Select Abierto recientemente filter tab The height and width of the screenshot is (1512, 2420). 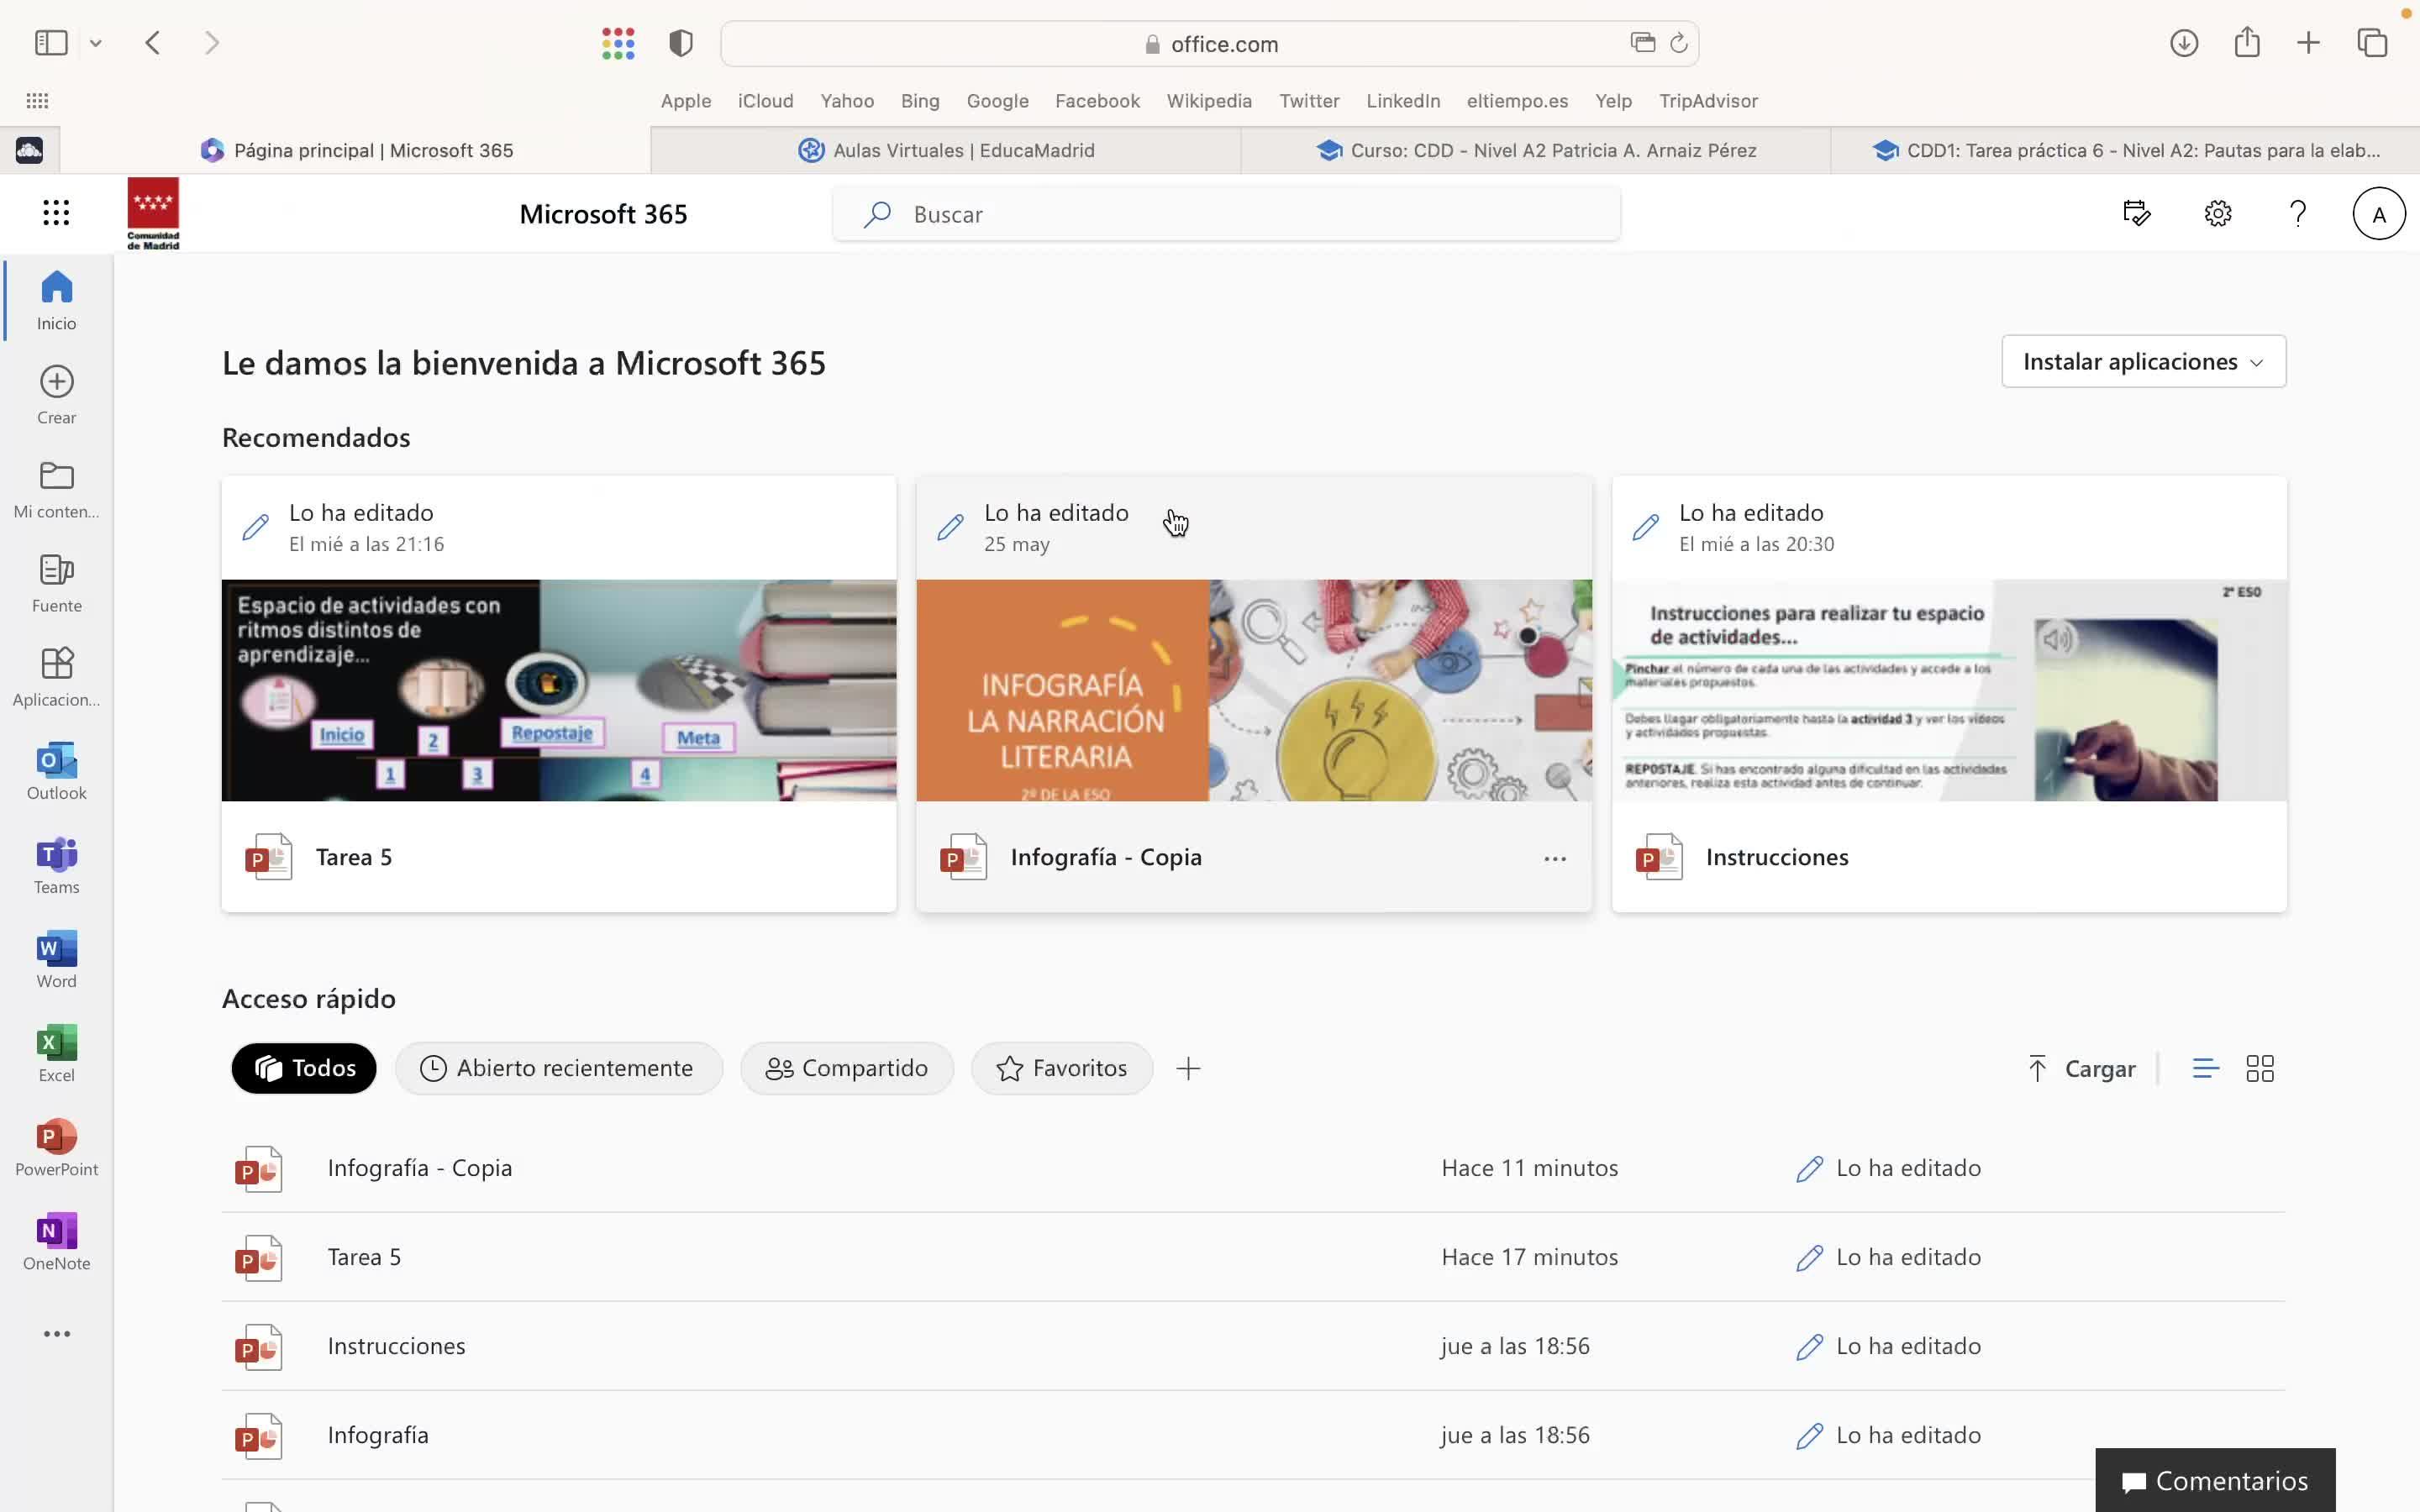pyautogui.click(x=557, y=1068)
